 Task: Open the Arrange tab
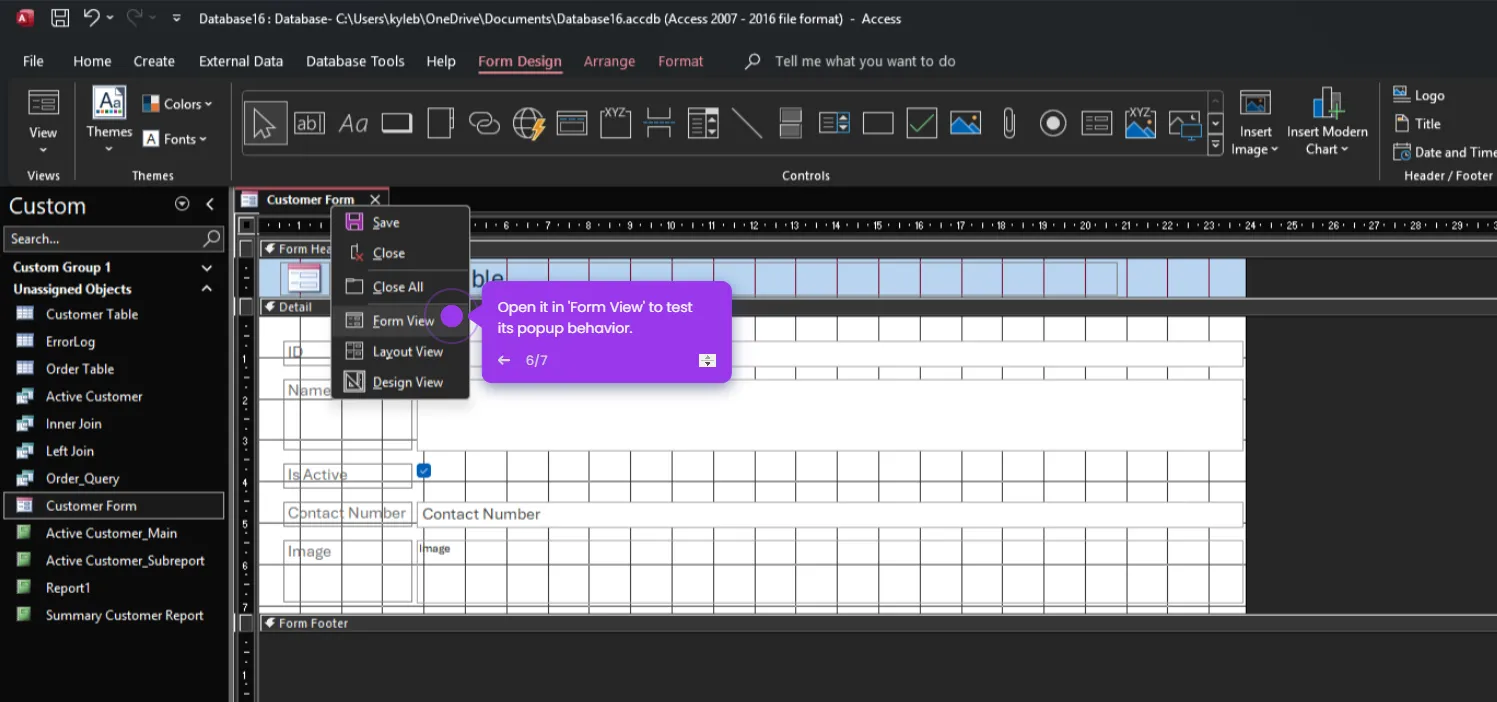click(x=609, y=61)
